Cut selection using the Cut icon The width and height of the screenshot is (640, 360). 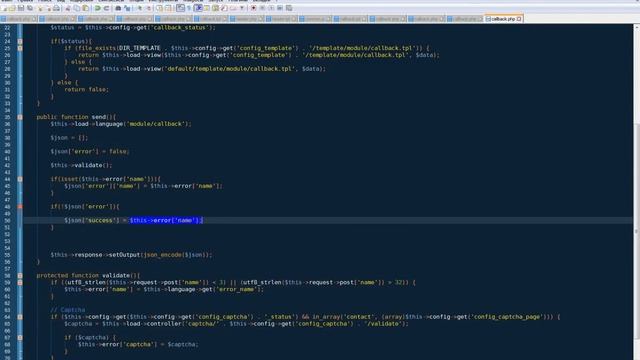point(68,8)
